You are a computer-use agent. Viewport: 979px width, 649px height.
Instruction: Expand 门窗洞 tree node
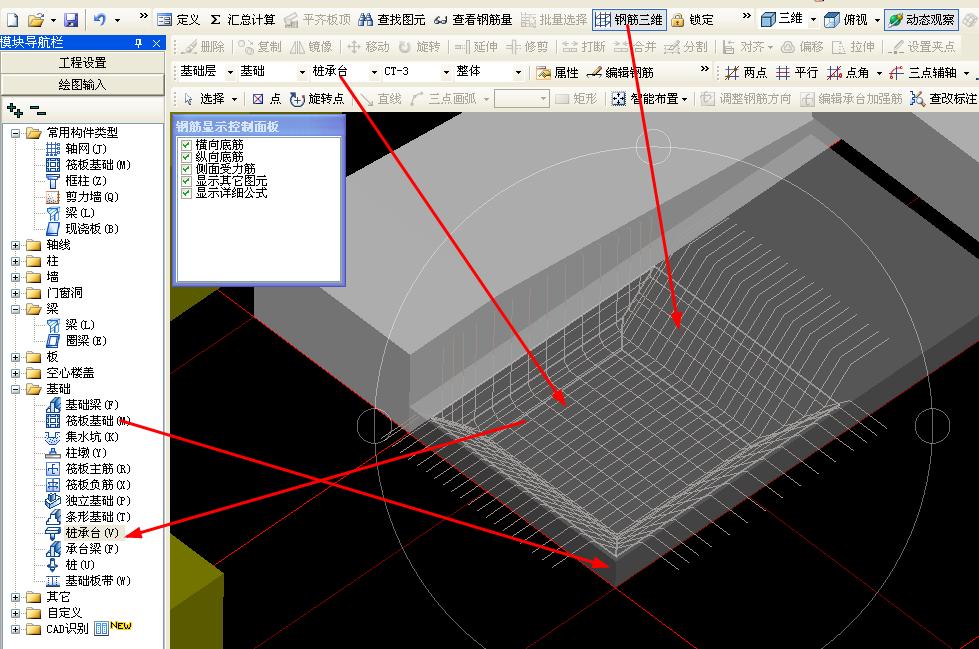click(16, 294)
